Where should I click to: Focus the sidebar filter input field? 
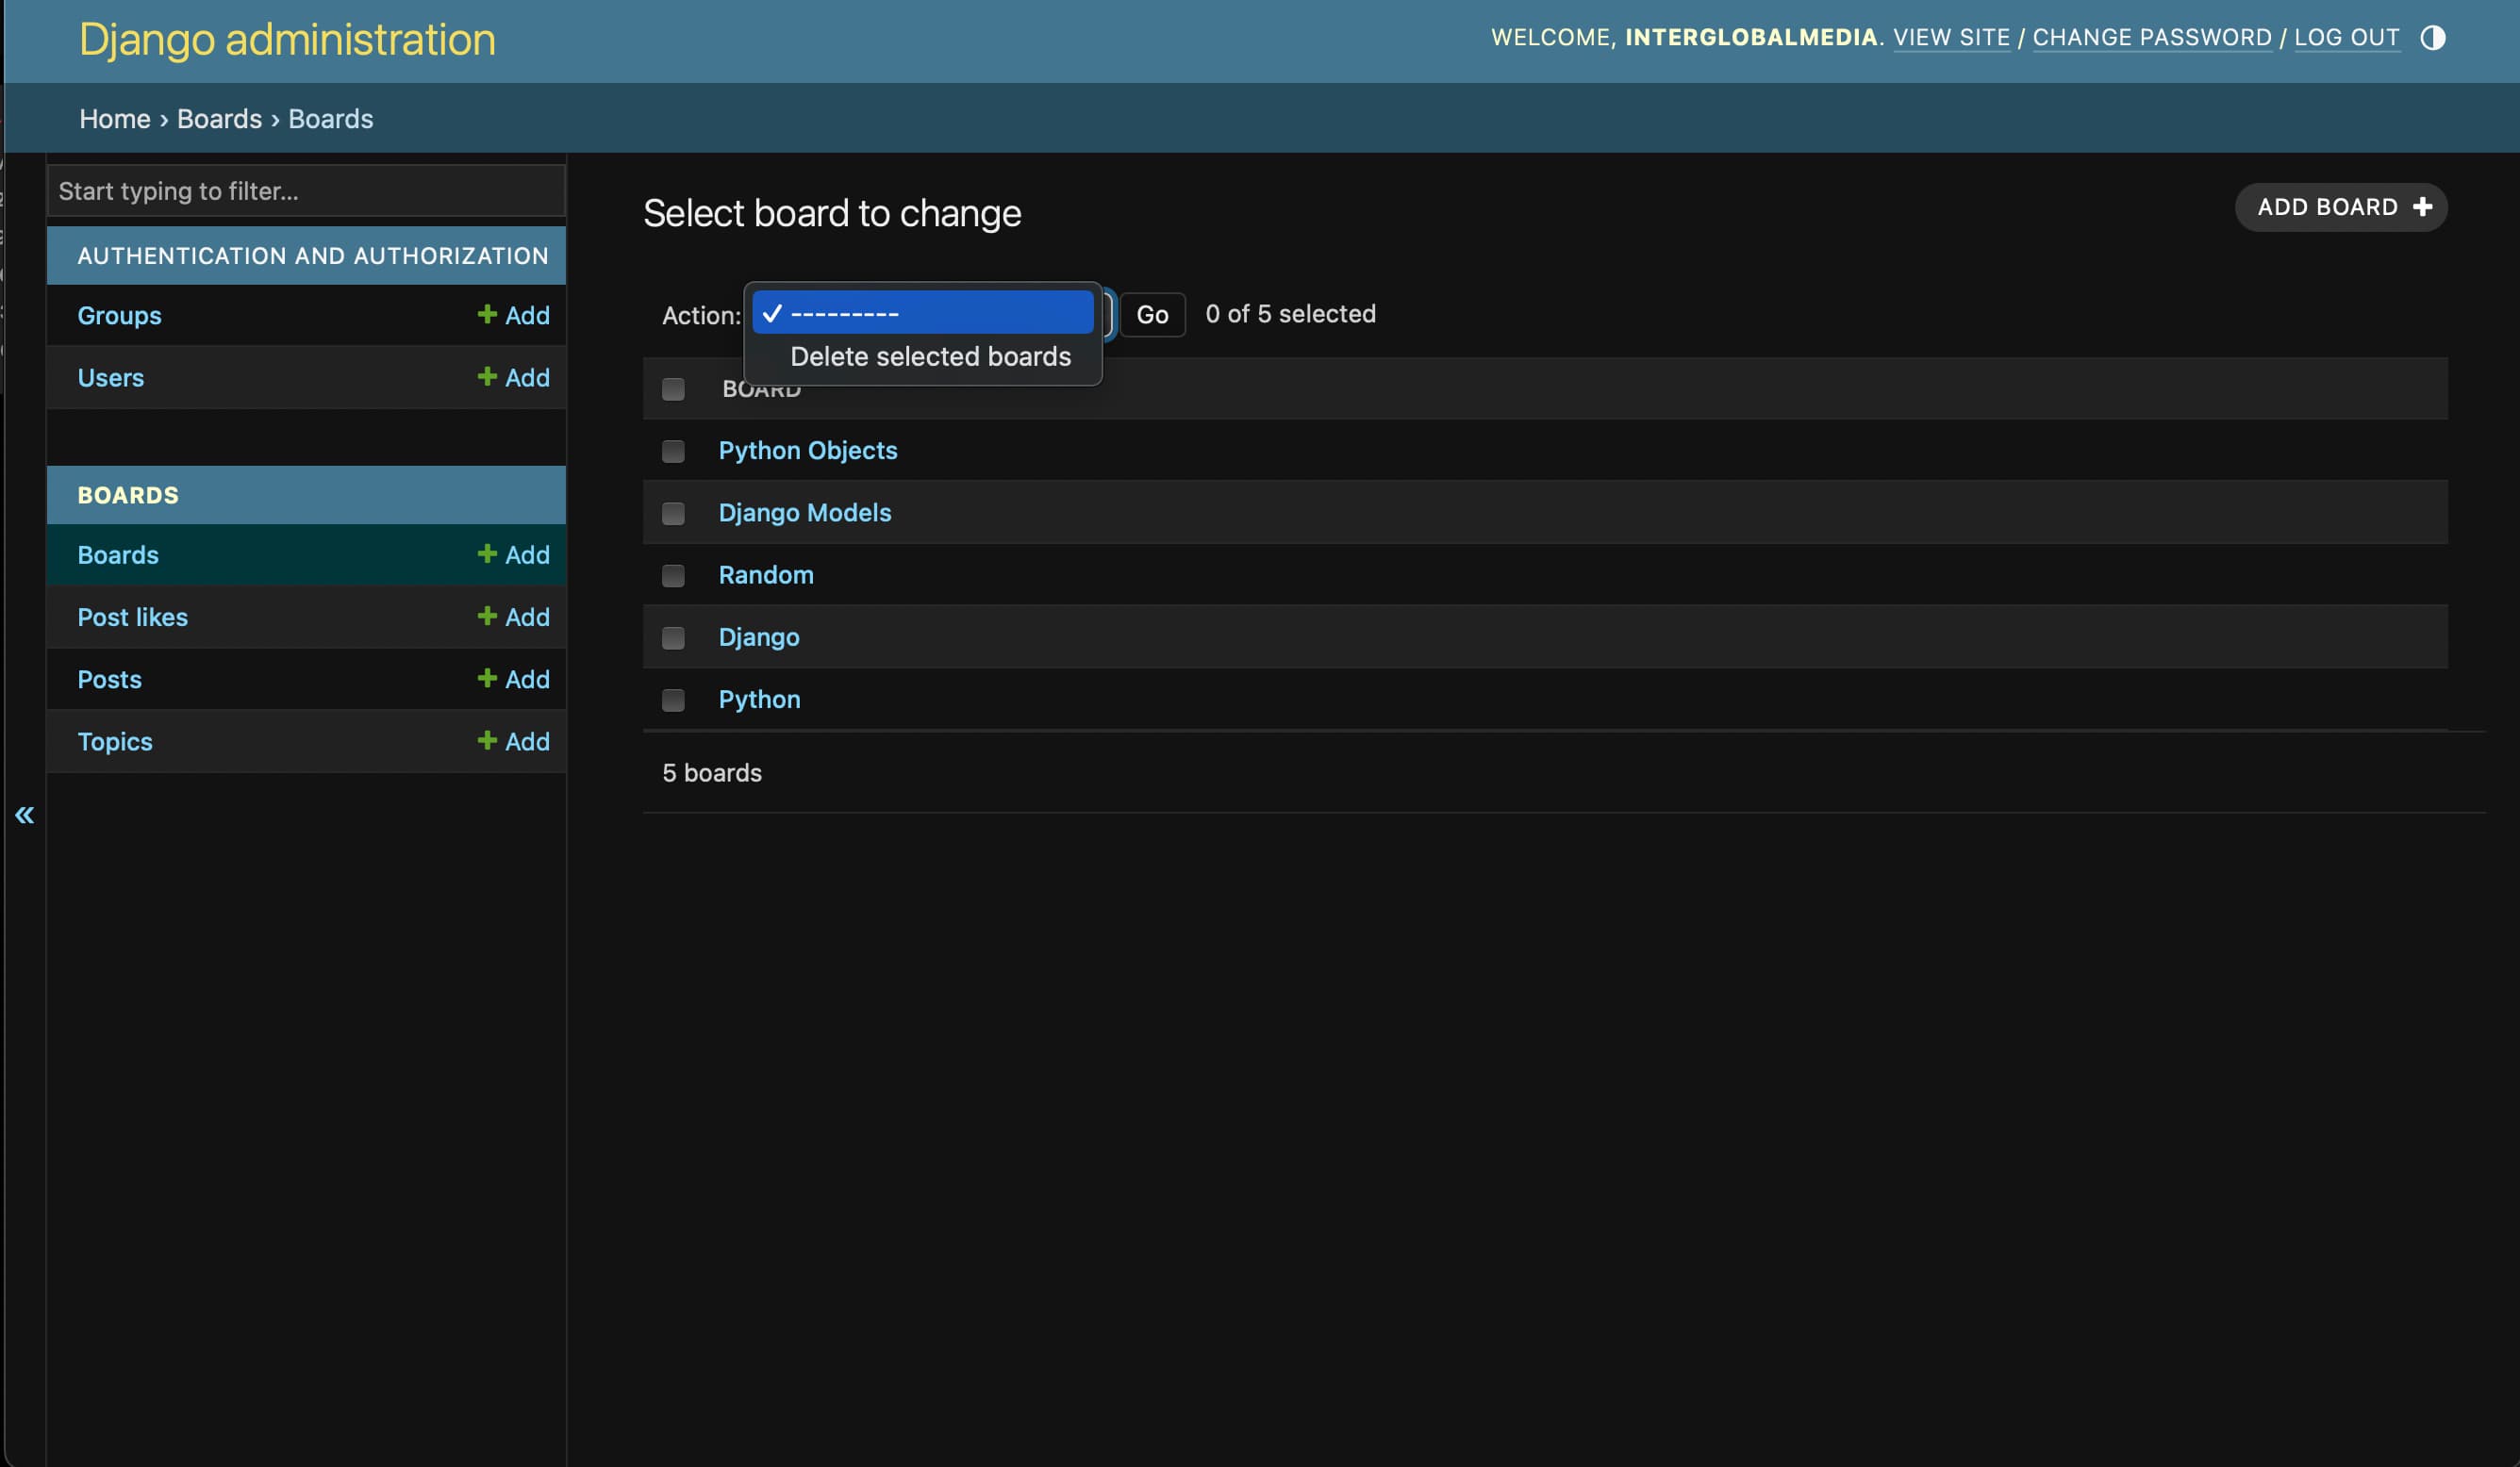pos(306,190)
